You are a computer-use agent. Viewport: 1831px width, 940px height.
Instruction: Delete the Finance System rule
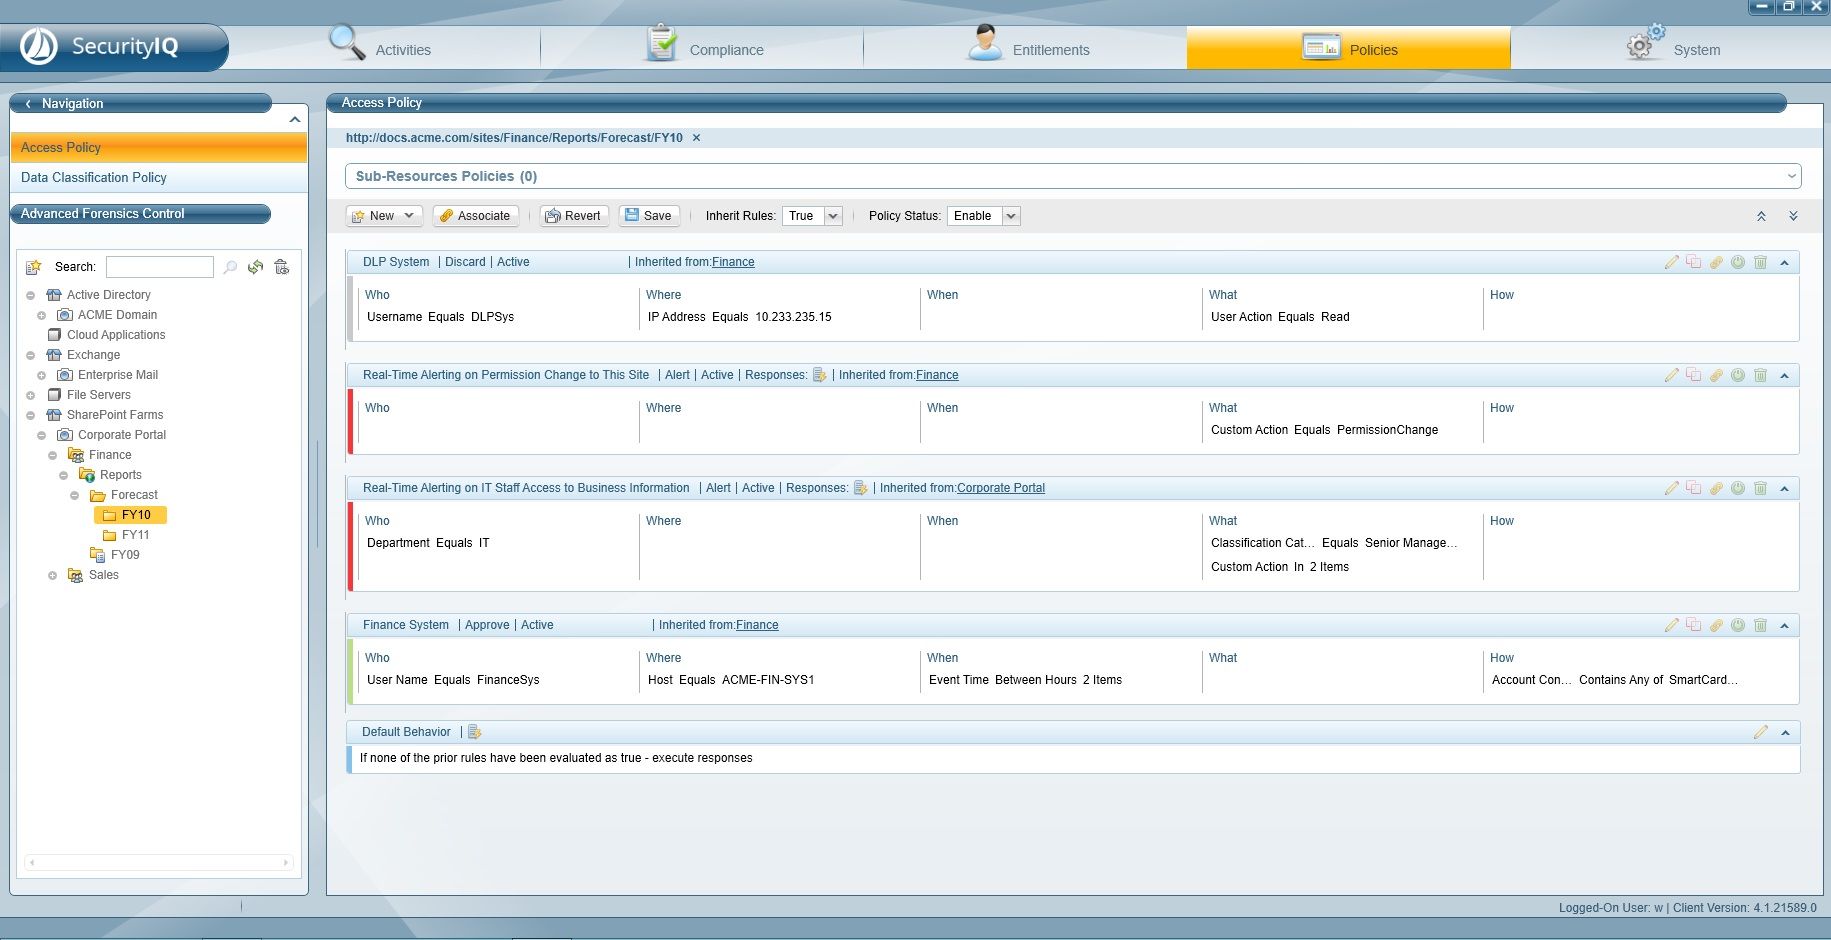click(x=1760, y=625)
